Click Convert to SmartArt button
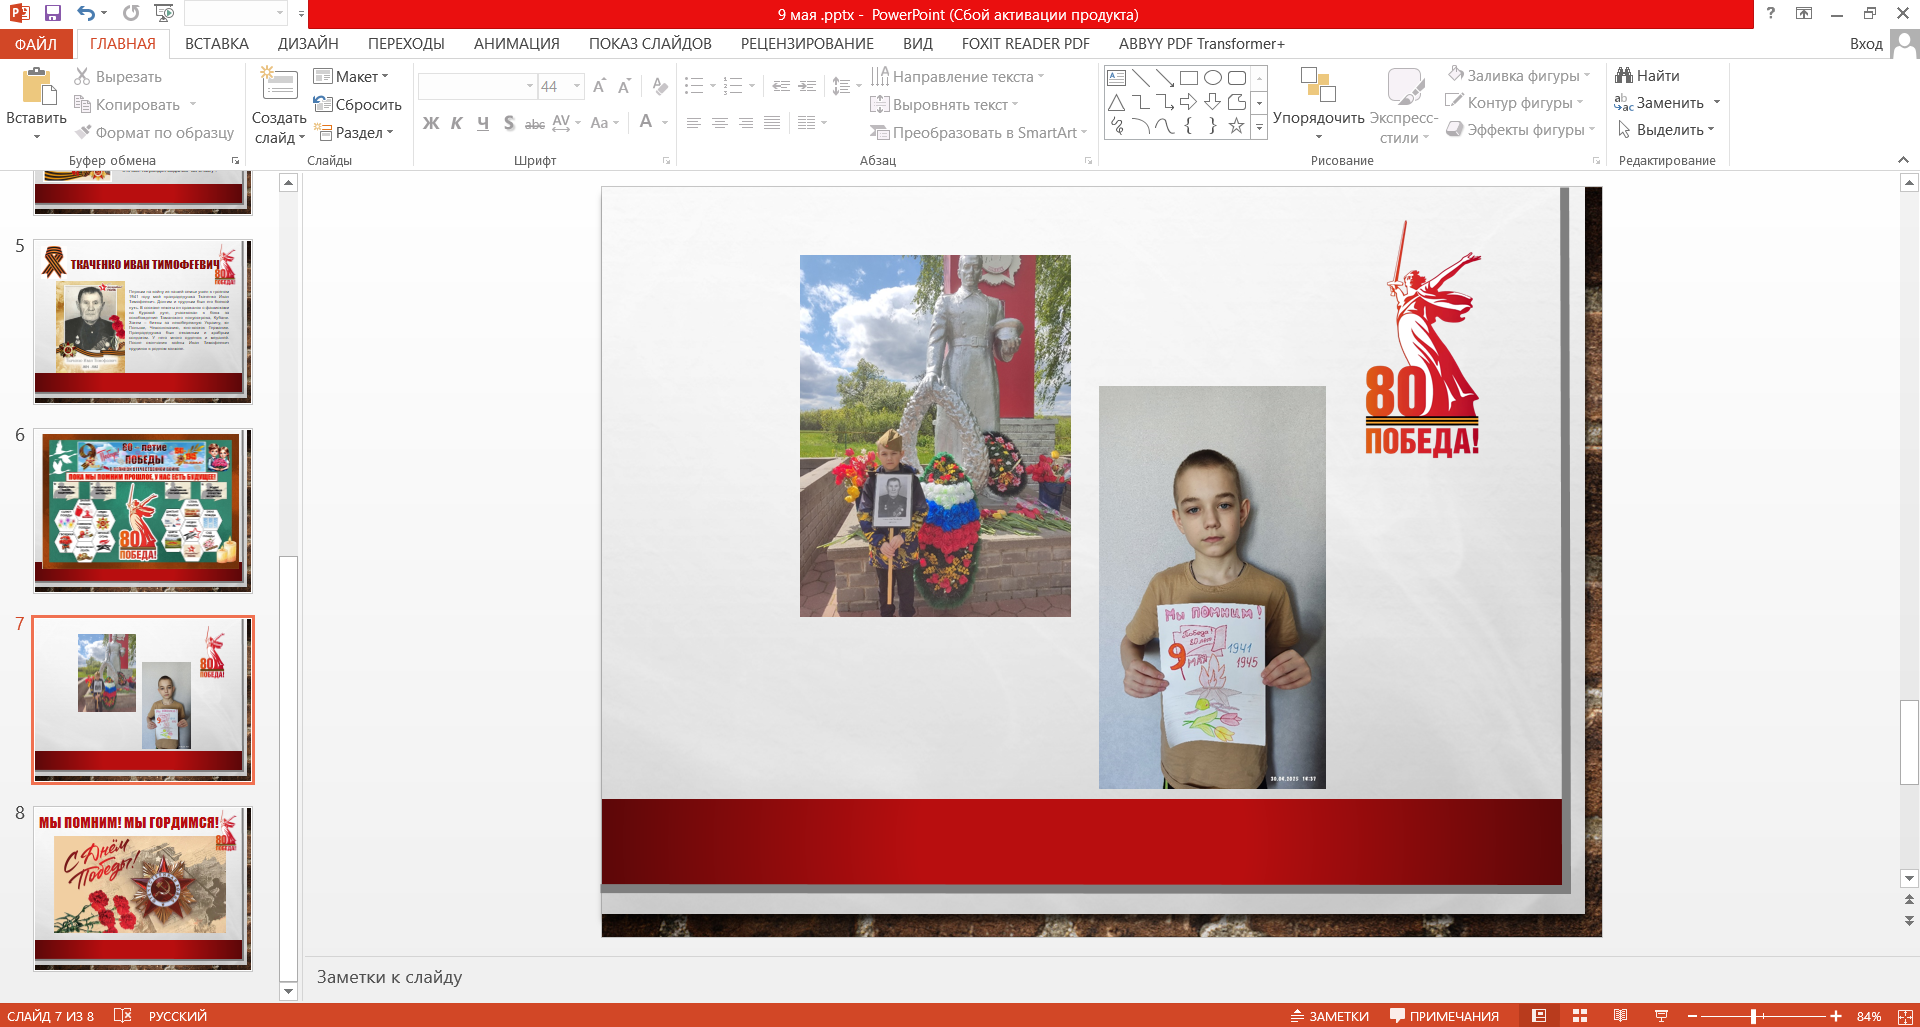1920x1027 pixels. [x=978, y=132]
